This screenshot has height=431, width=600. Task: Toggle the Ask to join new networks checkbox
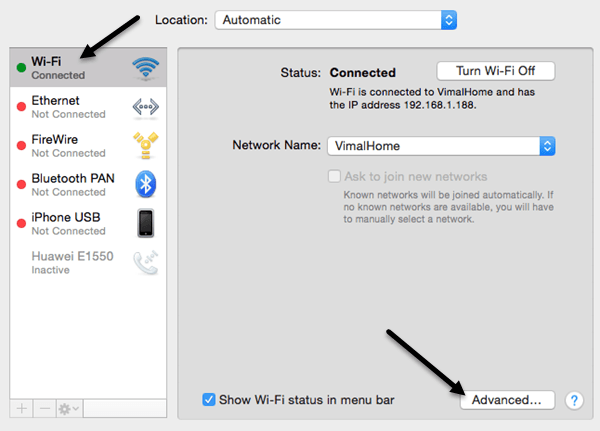pos(334,176)
